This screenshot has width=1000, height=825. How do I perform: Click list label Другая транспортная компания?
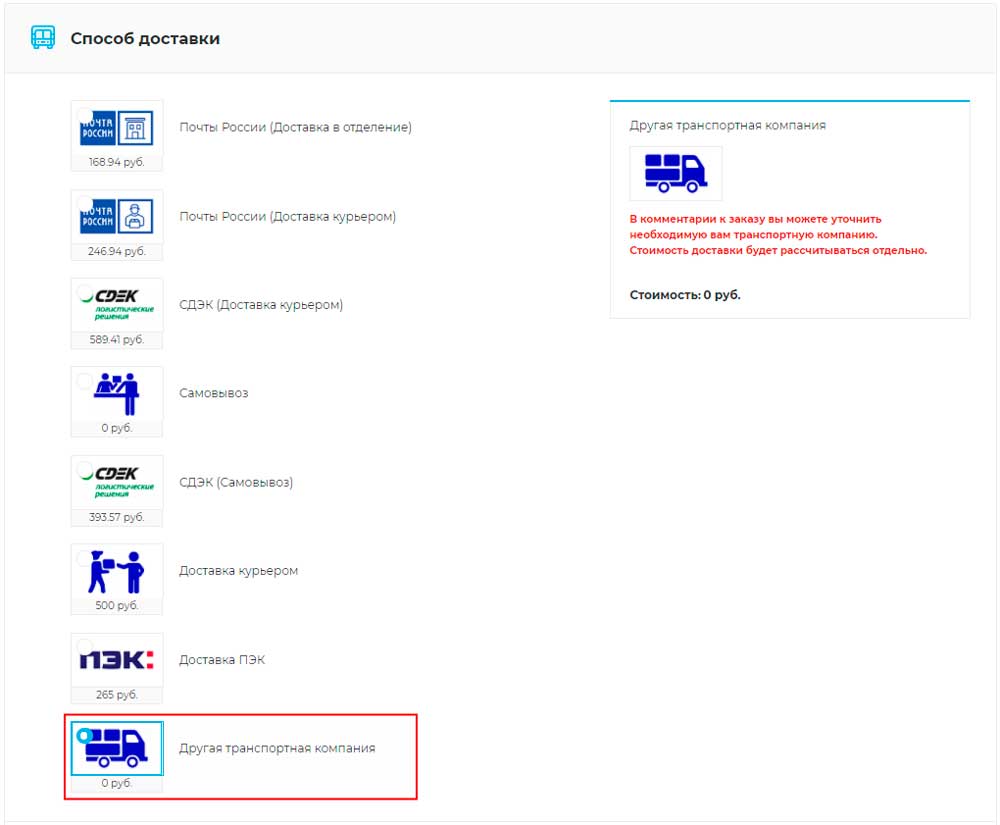277,748
